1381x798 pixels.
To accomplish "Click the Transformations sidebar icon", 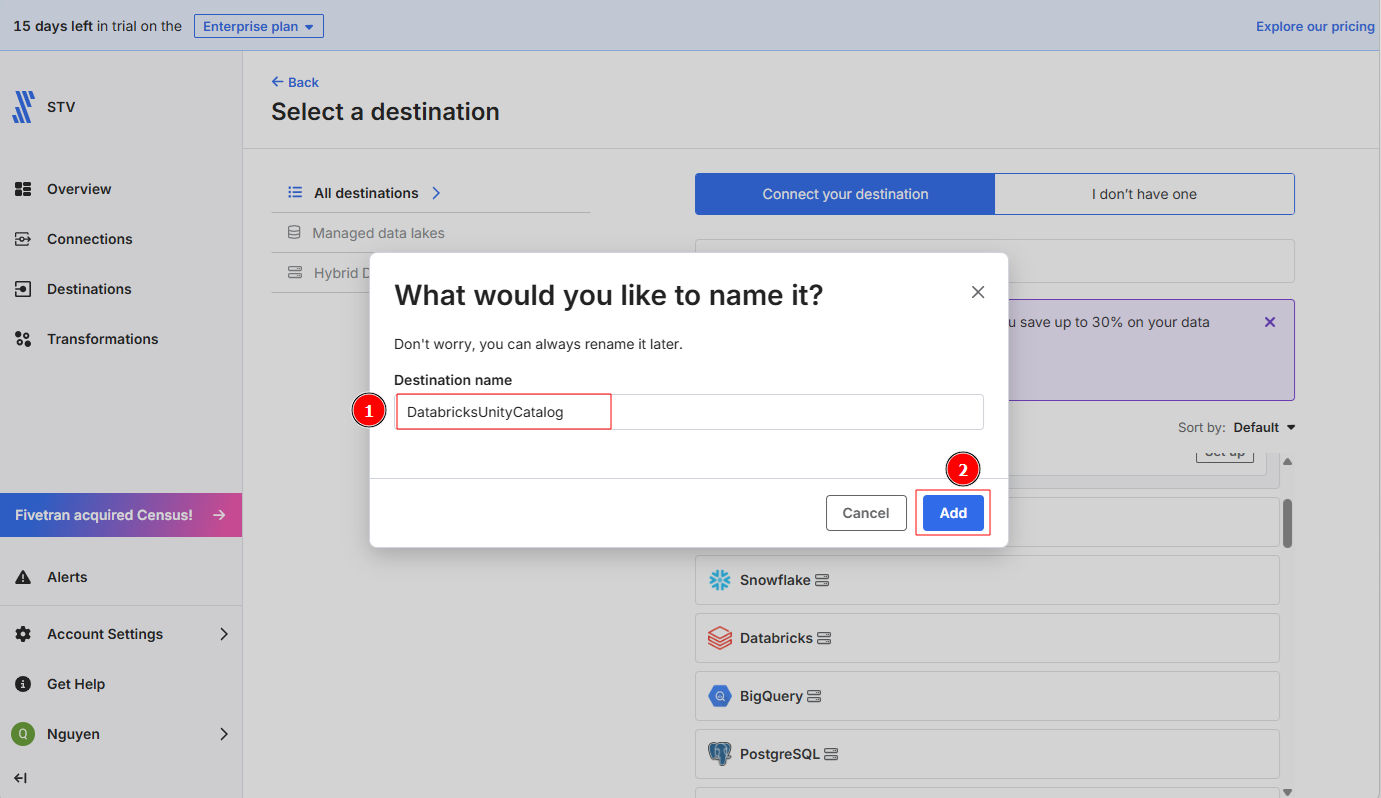I will 23,339.
